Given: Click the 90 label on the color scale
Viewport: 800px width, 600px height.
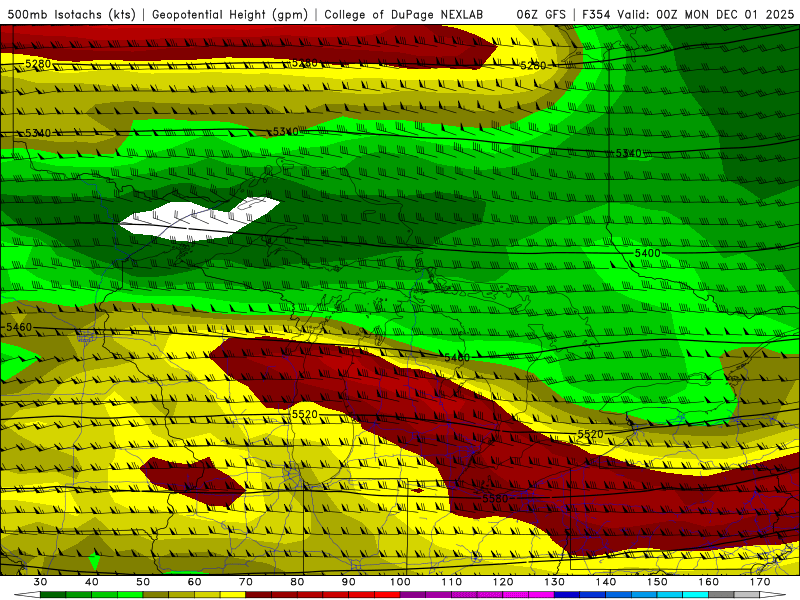Looking at the screenshot, I should click(349, 582).
